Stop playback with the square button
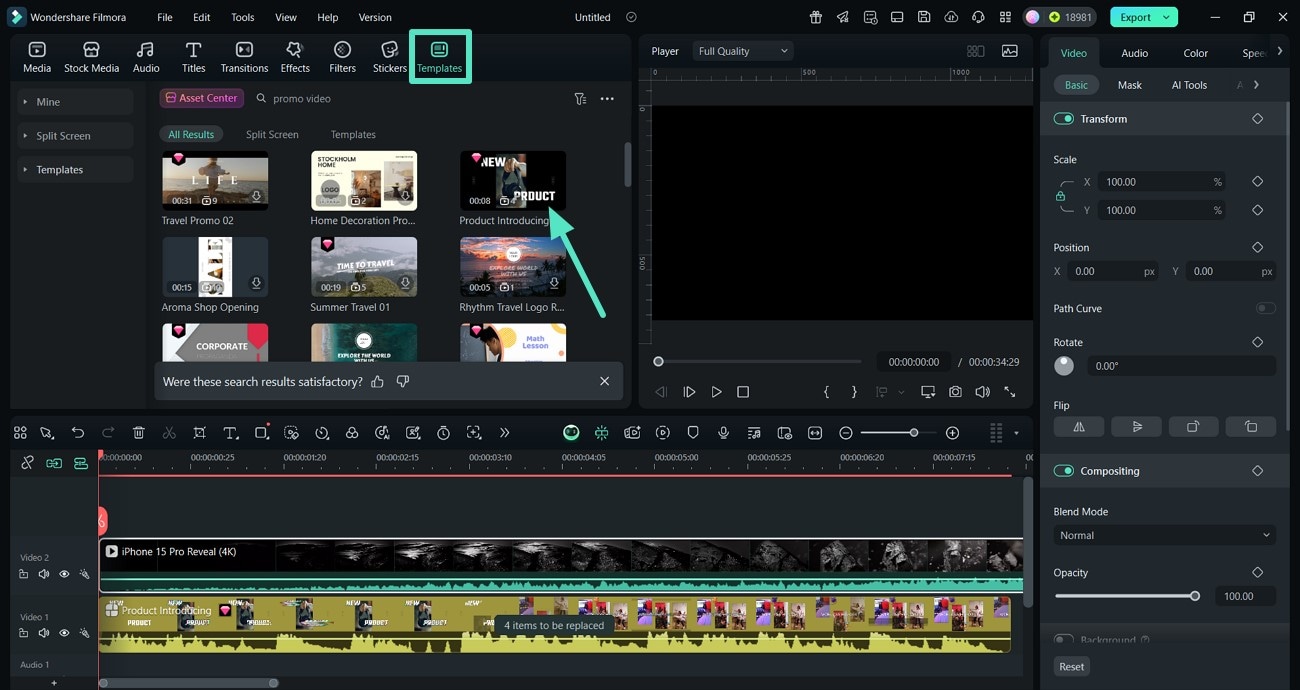The height and width of the screenshot is (690, 1300). click(743, 392)
